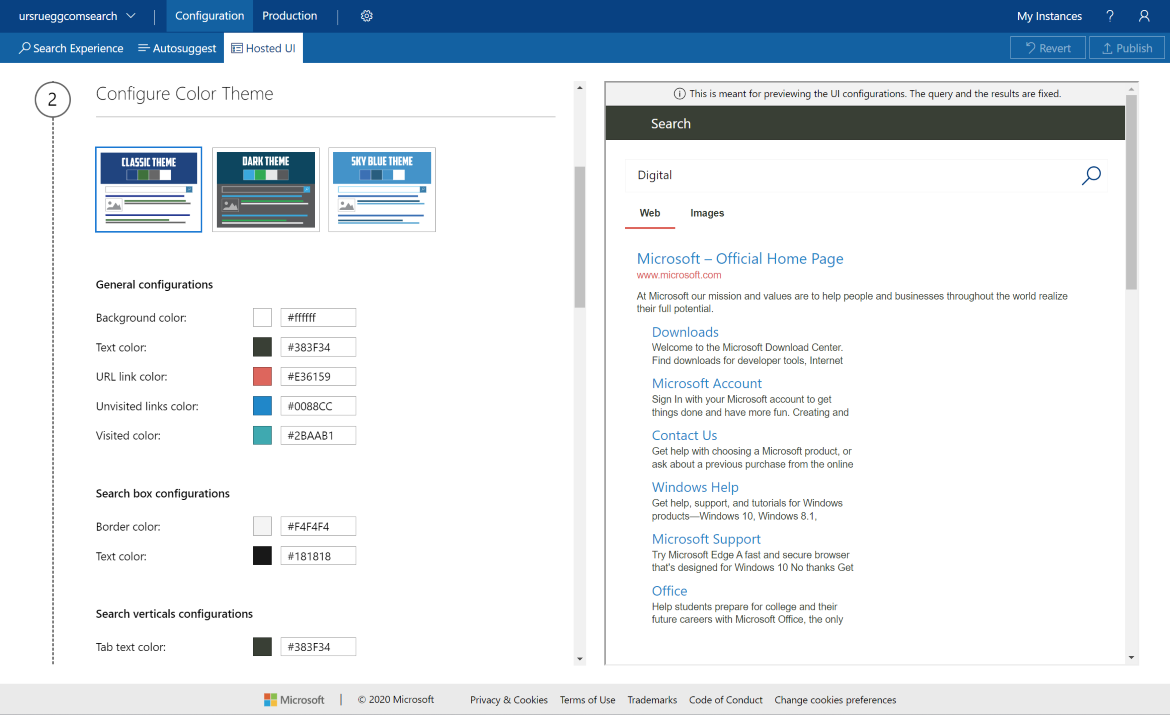Screen dimensions: 1170x715
Task: Open Microsoft – Official Home Page result
Action: pyautogui.click(x=739, y=259)
